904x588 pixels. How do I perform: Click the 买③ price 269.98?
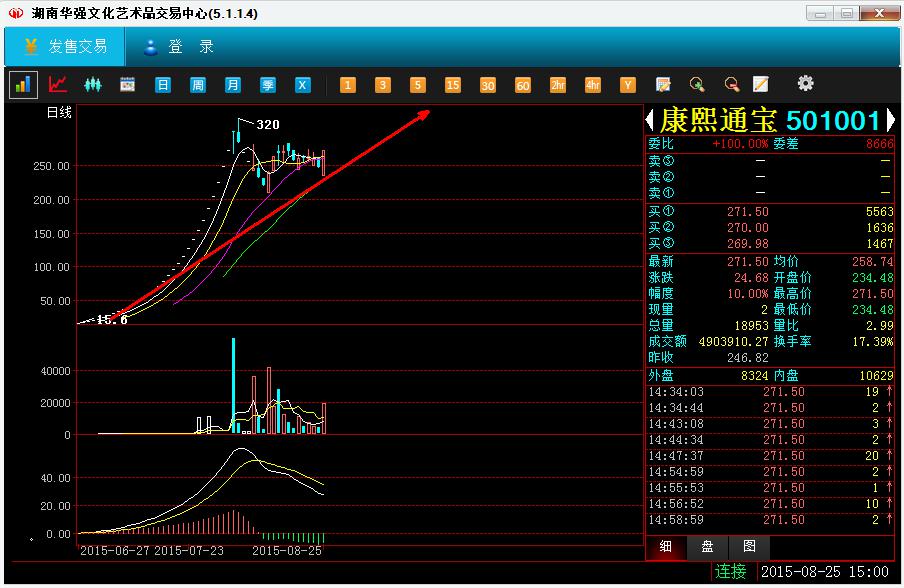click(x=748, y=243)
